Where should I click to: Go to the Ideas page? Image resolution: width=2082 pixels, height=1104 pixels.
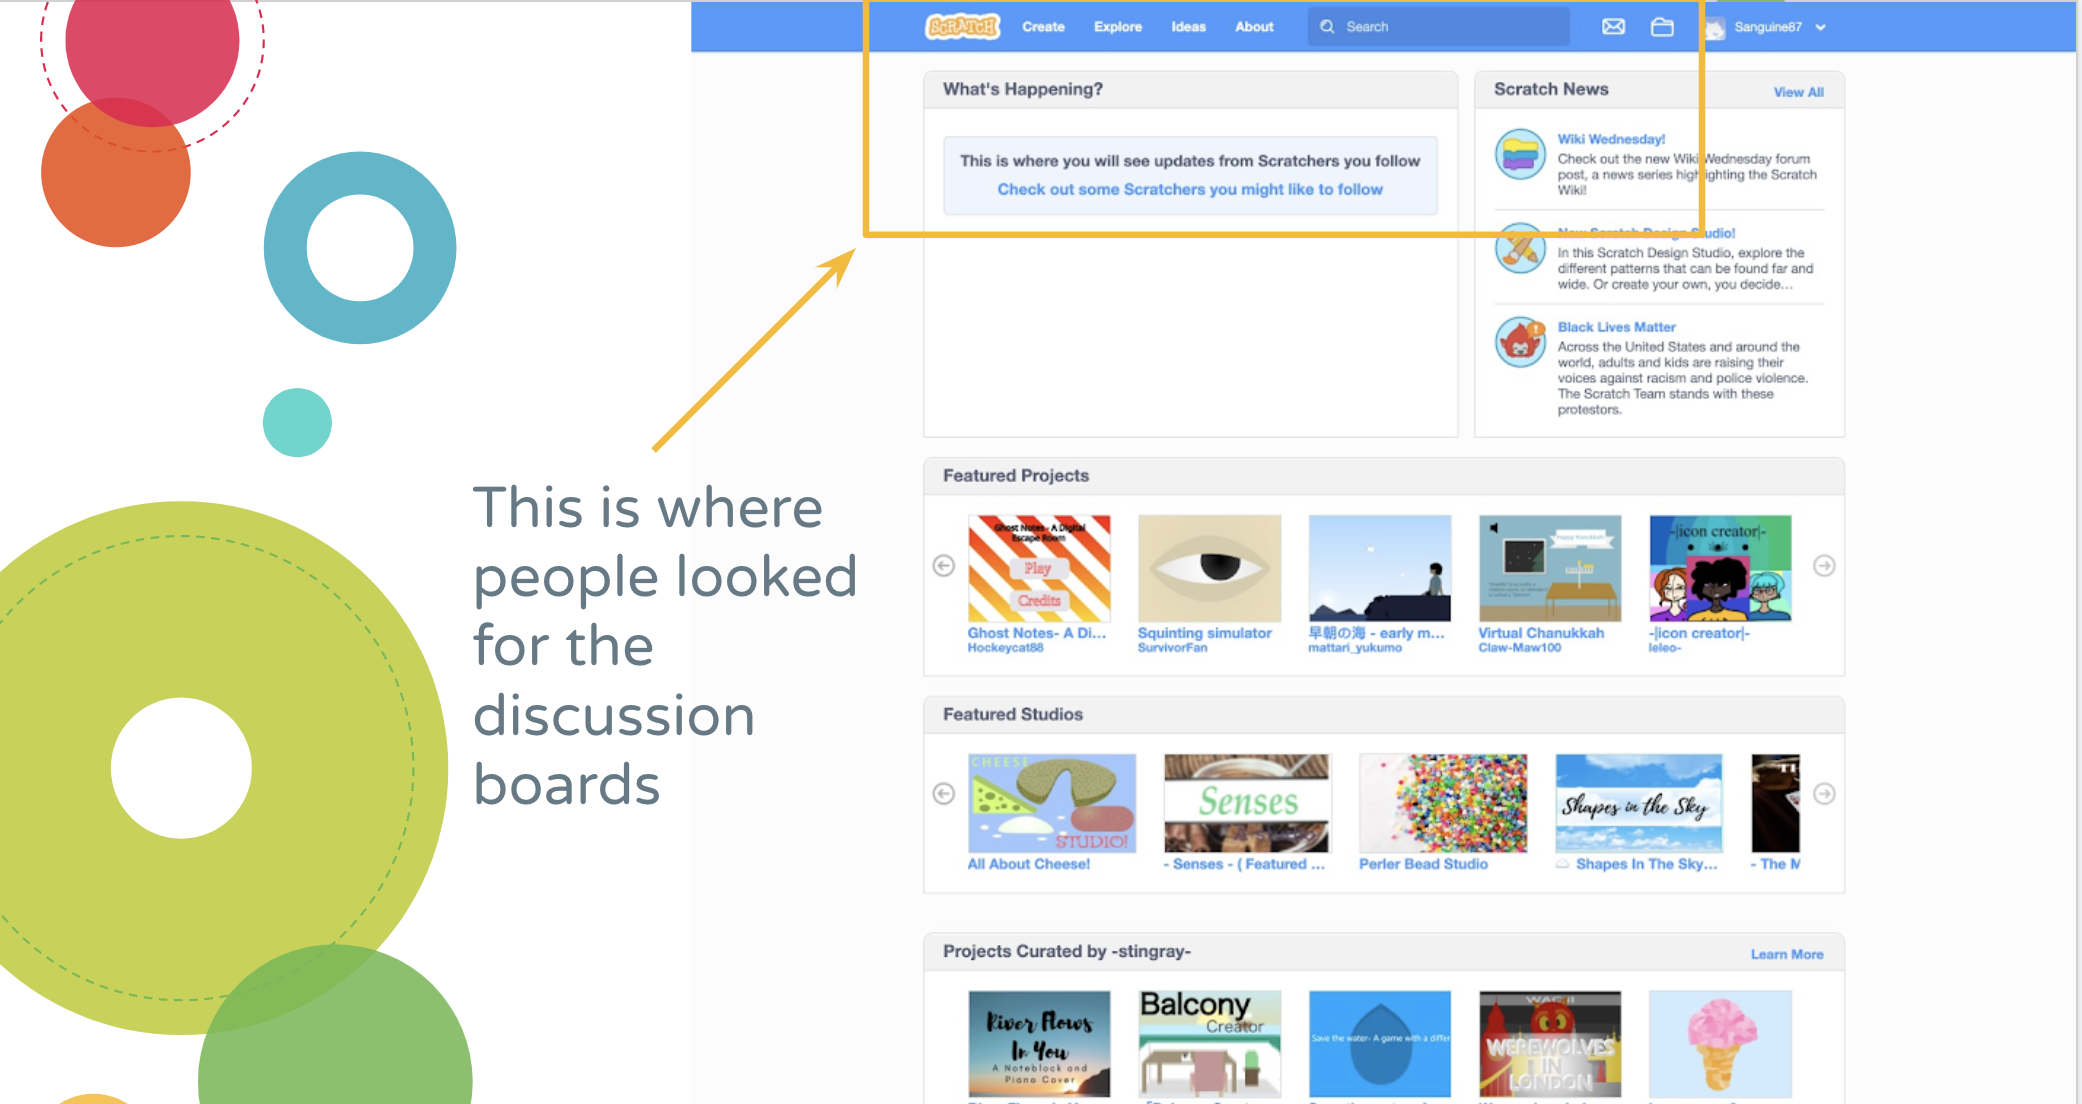click(1188, 27)
